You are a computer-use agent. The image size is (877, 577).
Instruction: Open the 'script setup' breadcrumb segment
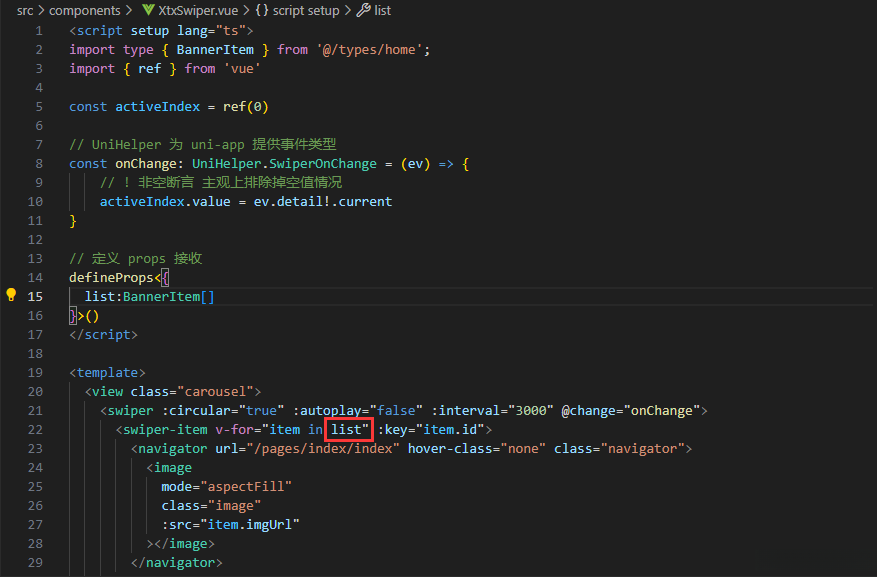[306, 11]
